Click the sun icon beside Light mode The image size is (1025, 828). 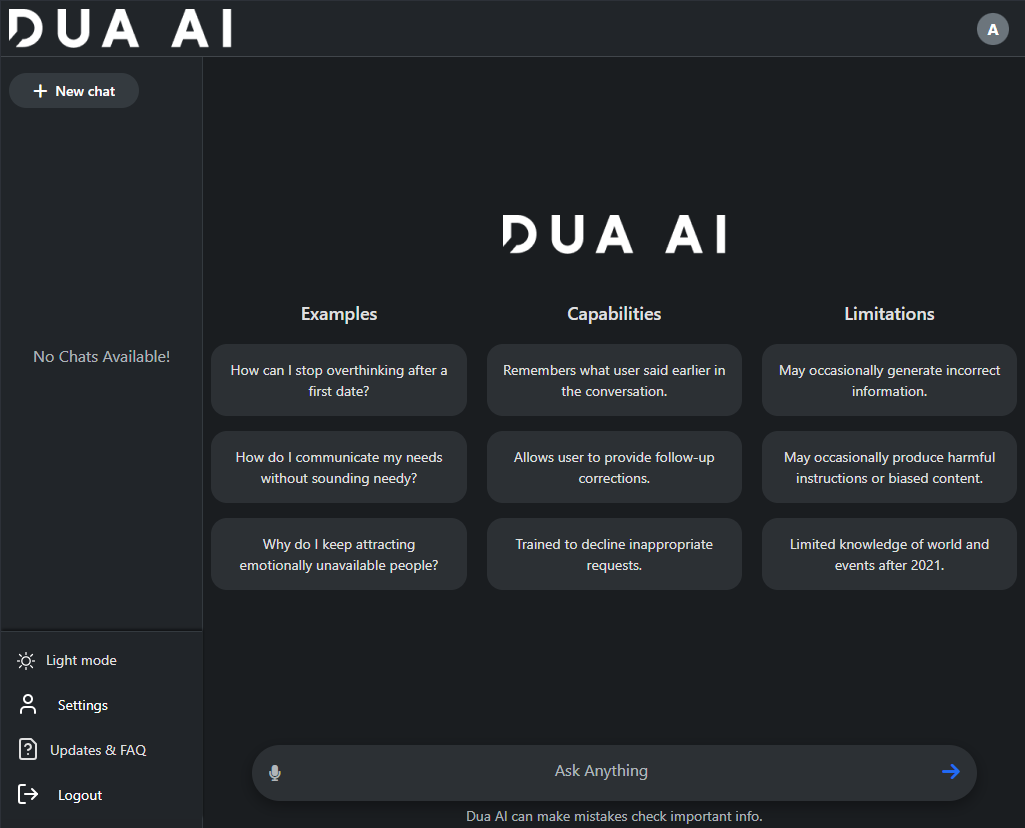coord(26,661)
